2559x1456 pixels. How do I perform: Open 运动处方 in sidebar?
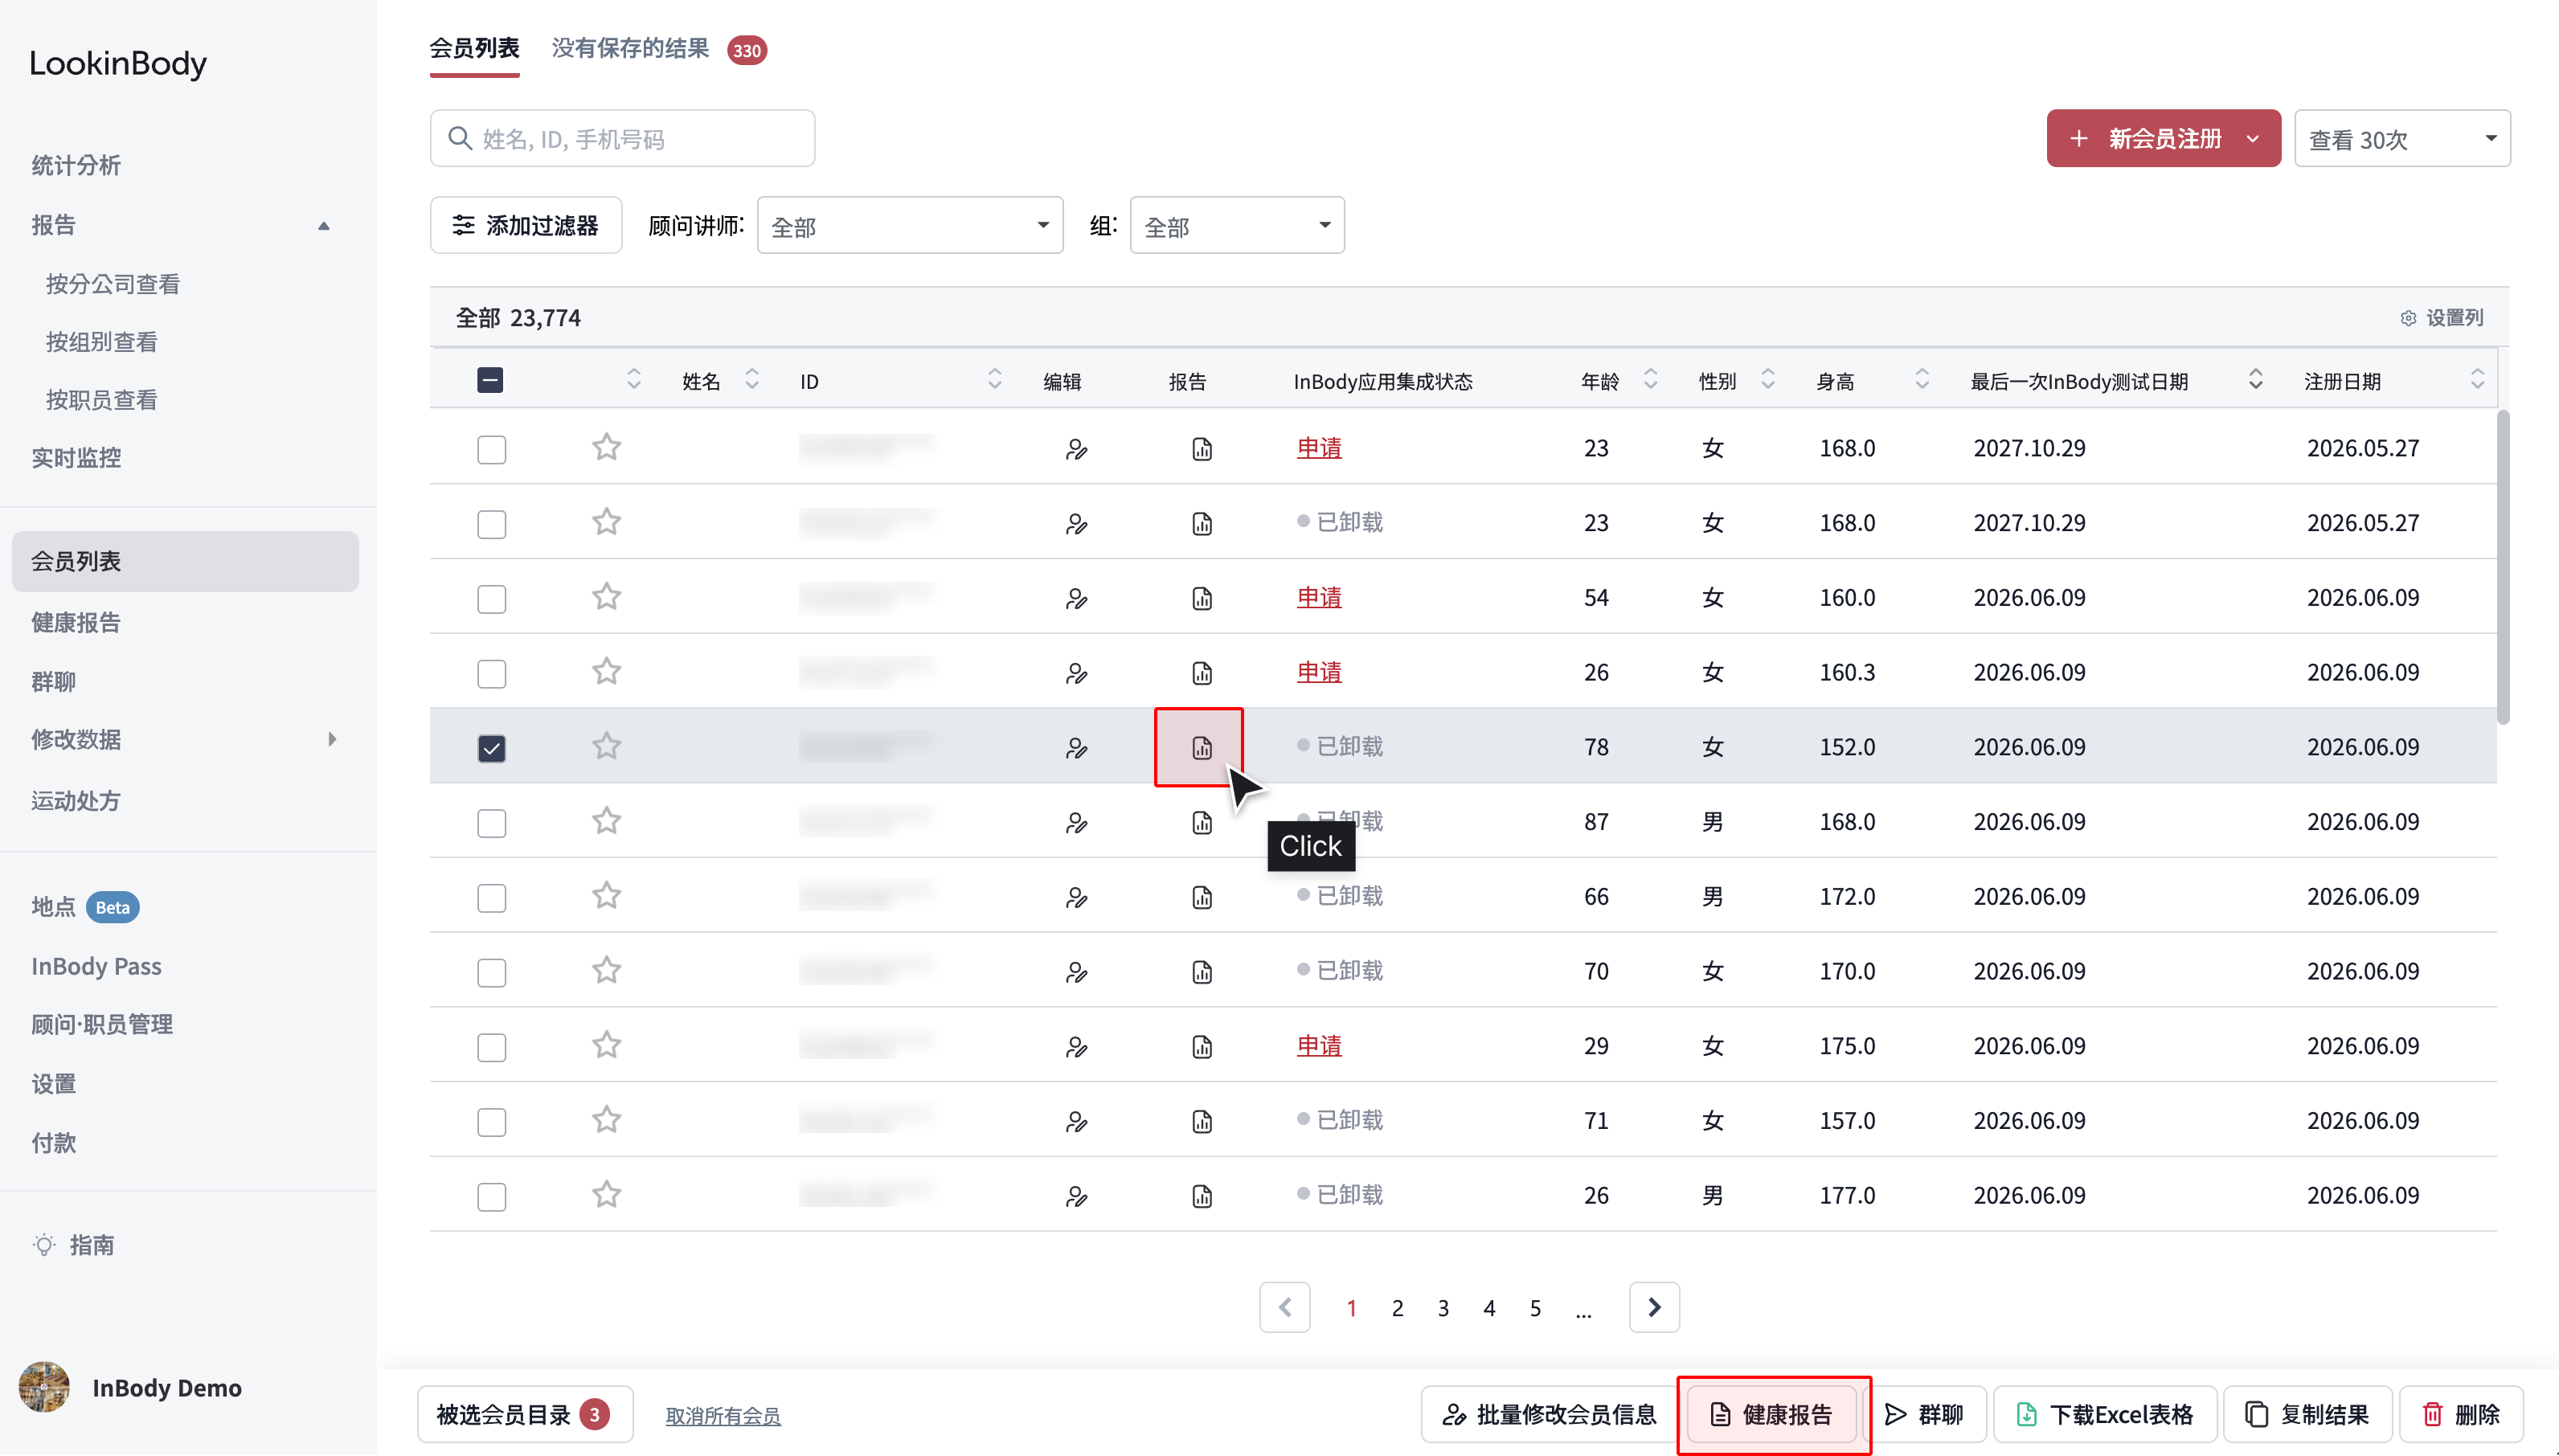coord(76,800)
